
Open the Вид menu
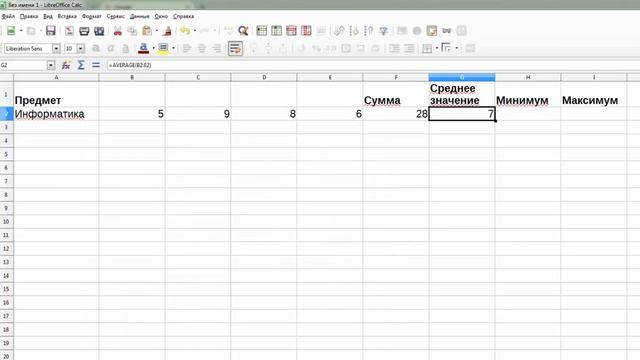(x=48, y=16)
